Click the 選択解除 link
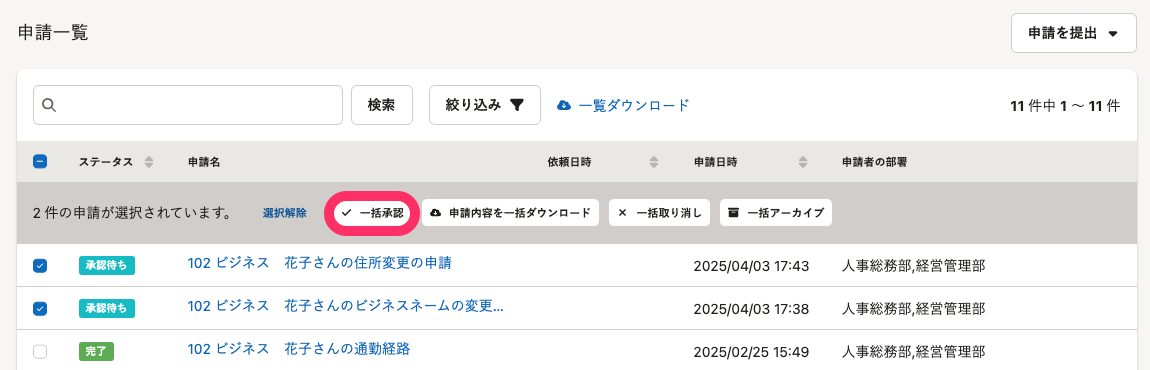 (285, 213)
